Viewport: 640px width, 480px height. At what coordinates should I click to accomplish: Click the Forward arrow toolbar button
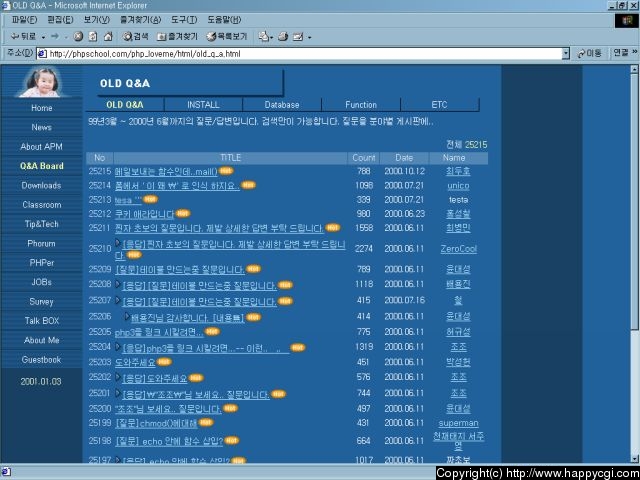55,37
